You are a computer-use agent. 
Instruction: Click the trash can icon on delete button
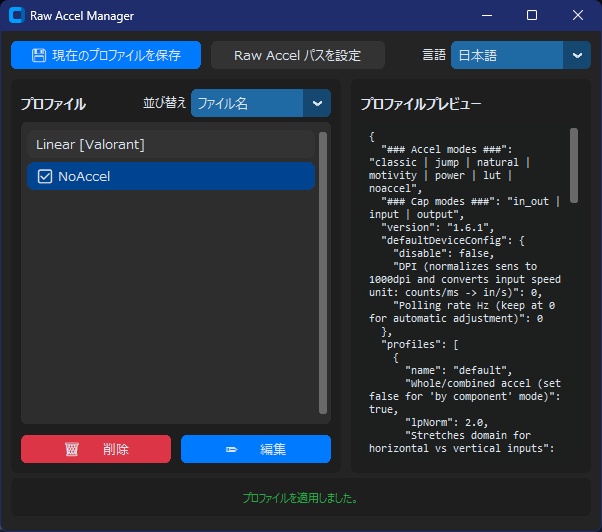(x=71, y=449)
